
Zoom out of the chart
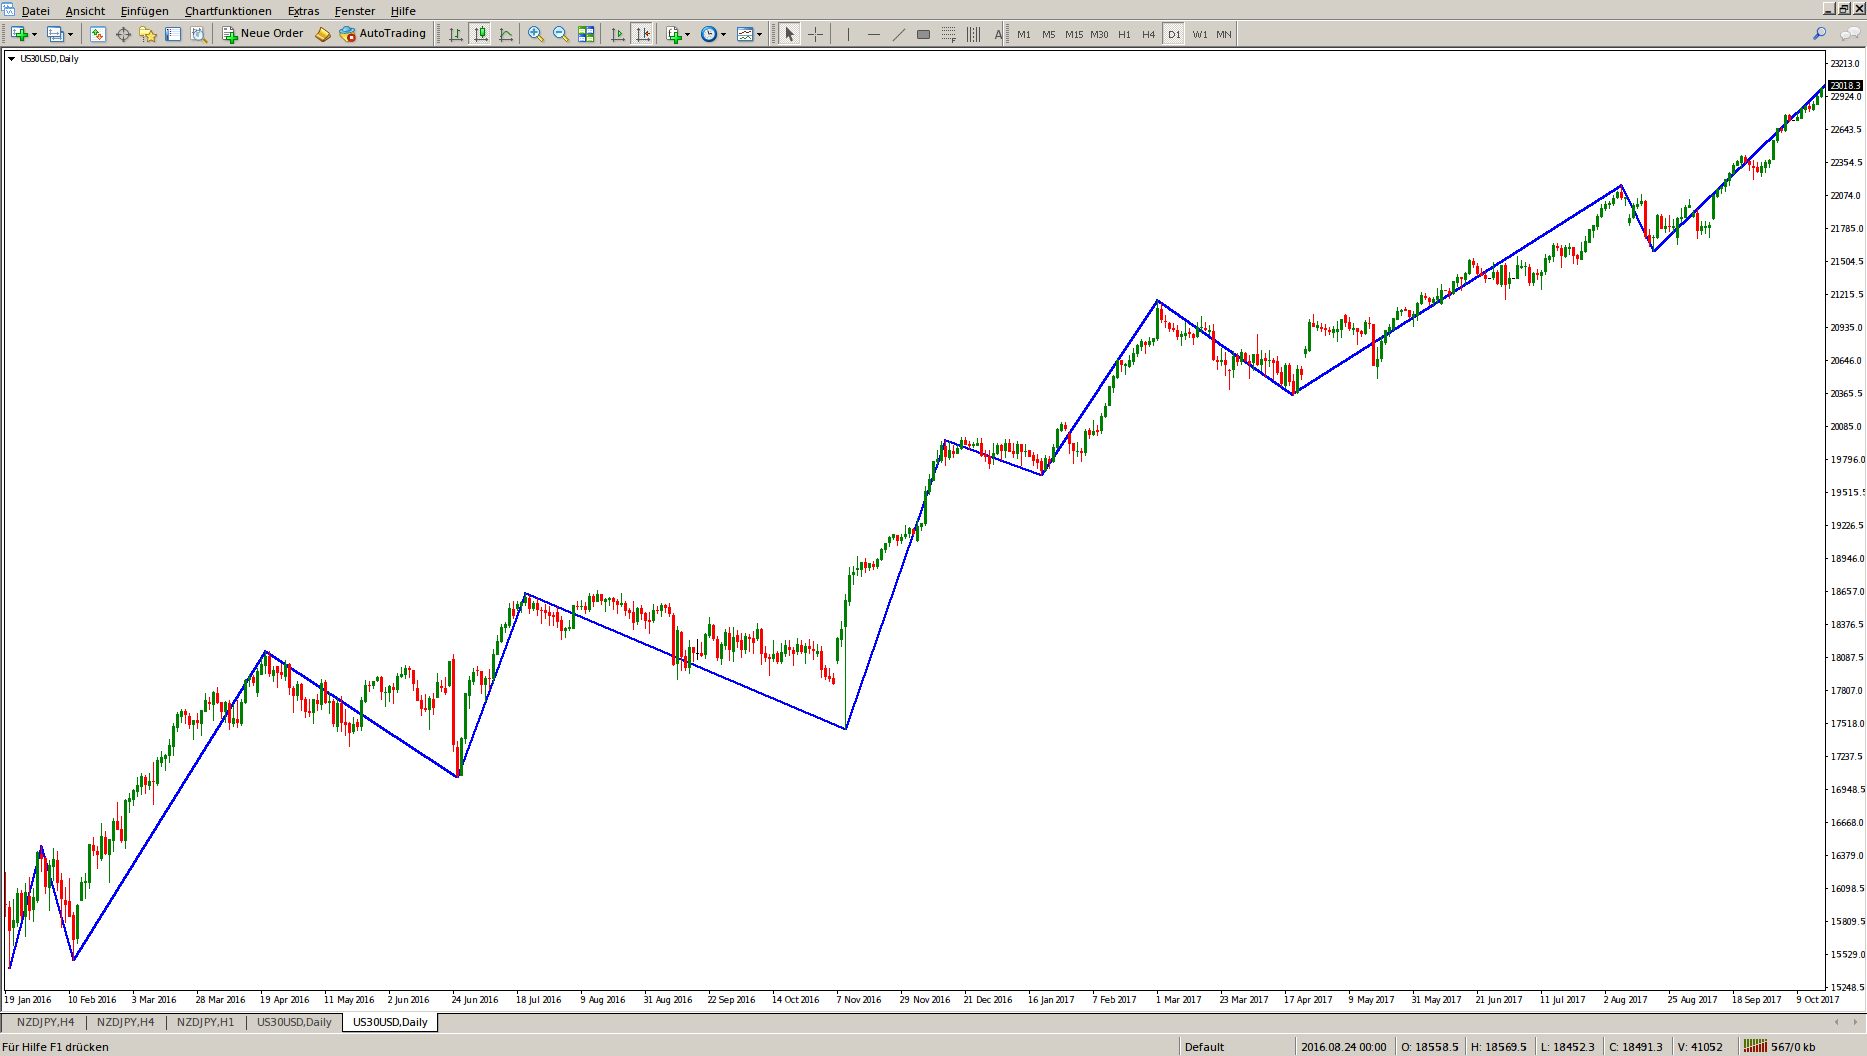point(560,34)
